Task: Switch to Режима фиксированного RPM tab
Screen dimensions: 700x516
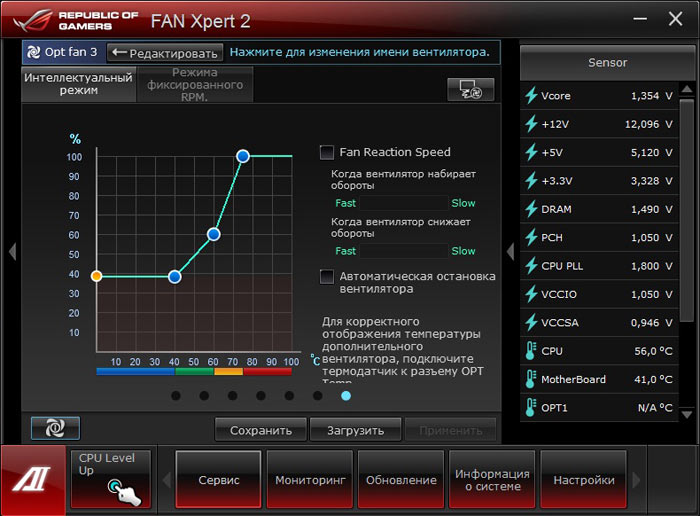Action: click(195, 84)
